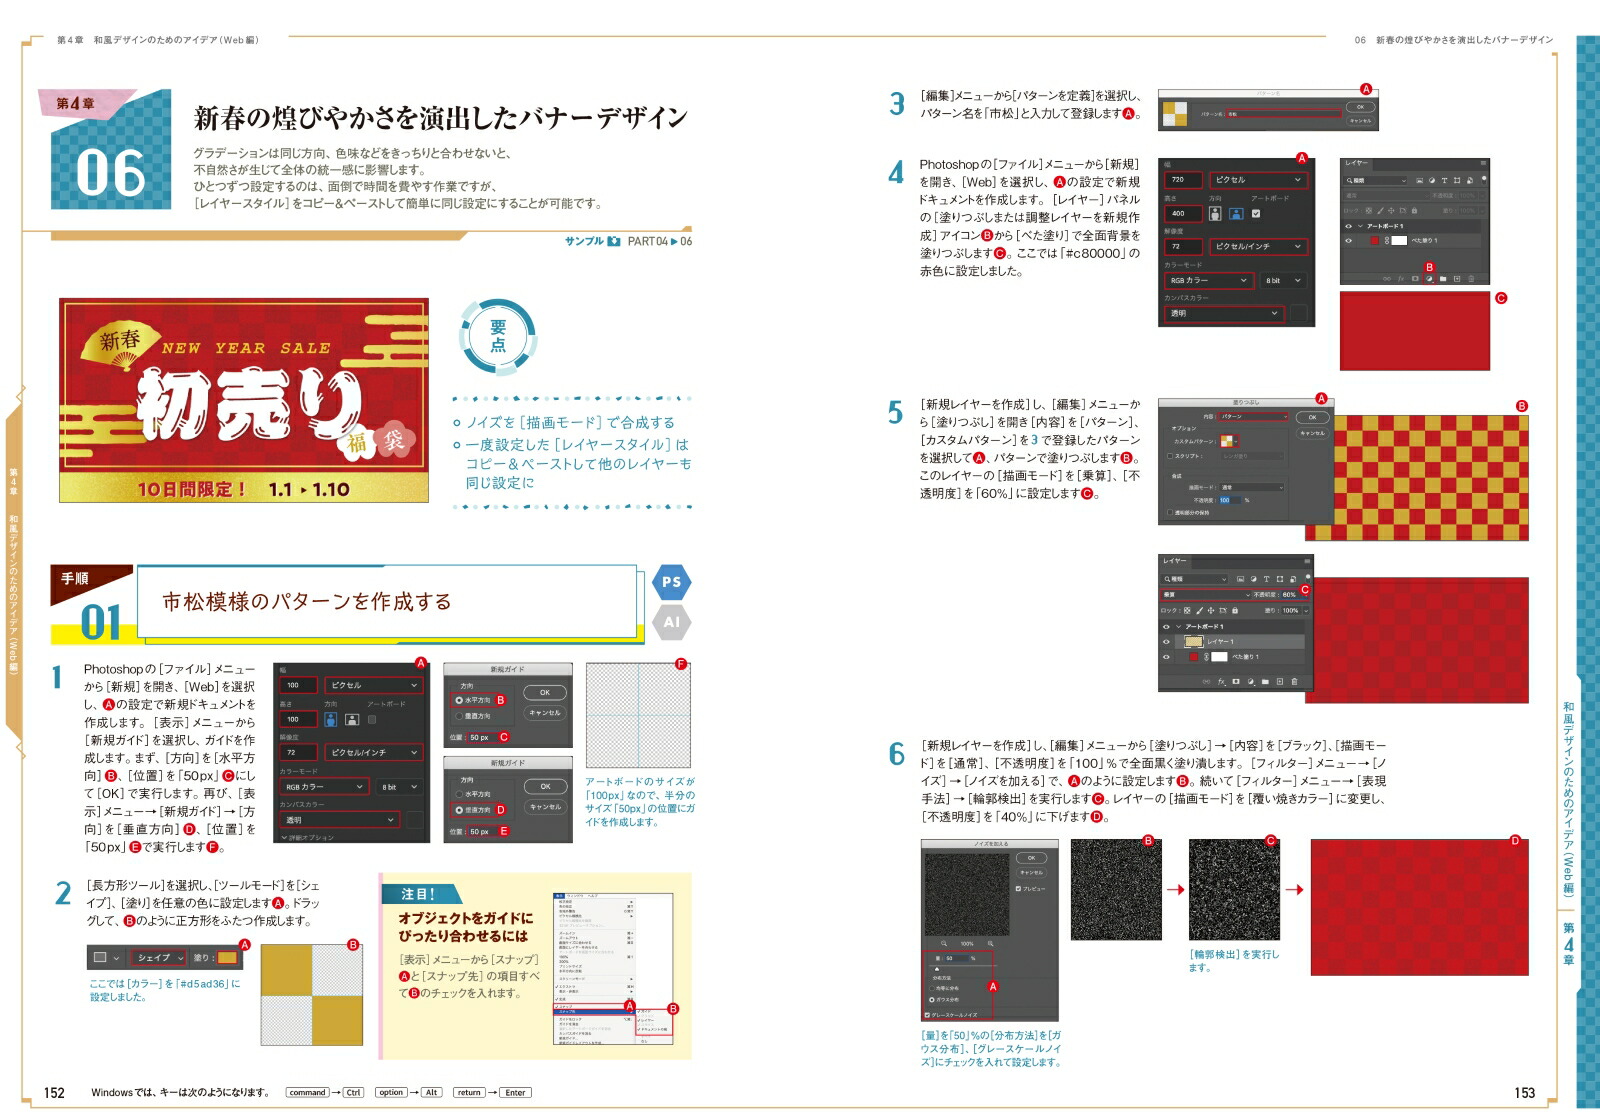Collapse アートボード 1 chevron in レイヤー 1 Layers panel
Viewport: 1600px width, 1112px height.
pyautogui.click(x=1178, y=627)
